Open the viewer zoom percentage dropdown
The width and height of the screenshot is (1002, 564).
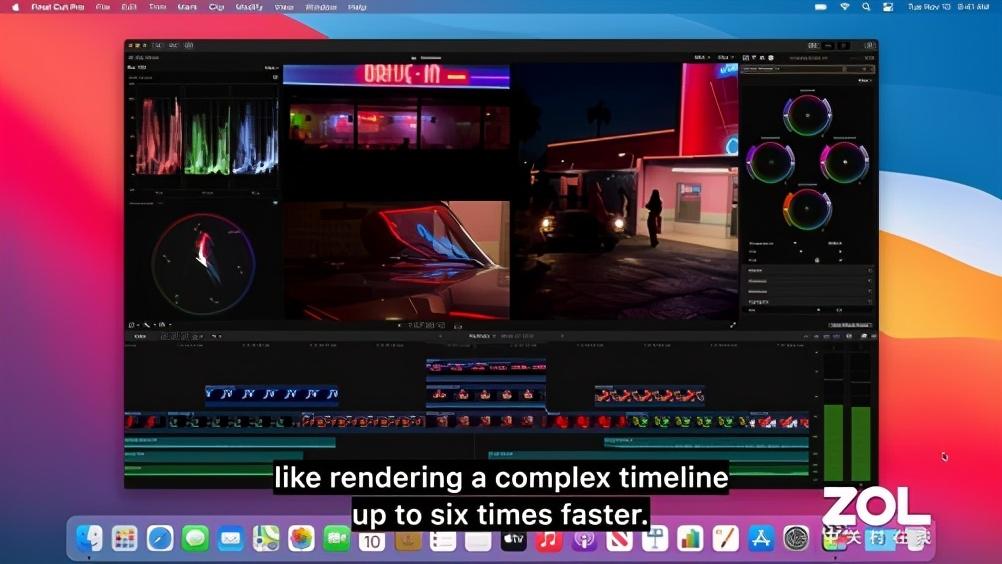[x=701, y=57]
